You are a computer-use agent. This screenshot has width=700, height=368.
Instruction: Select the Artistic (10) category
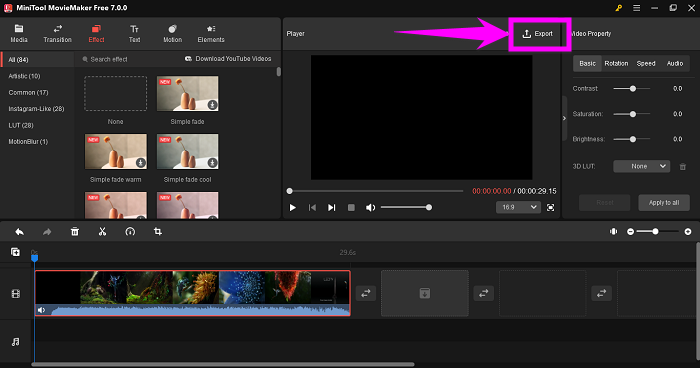(24, 76)
